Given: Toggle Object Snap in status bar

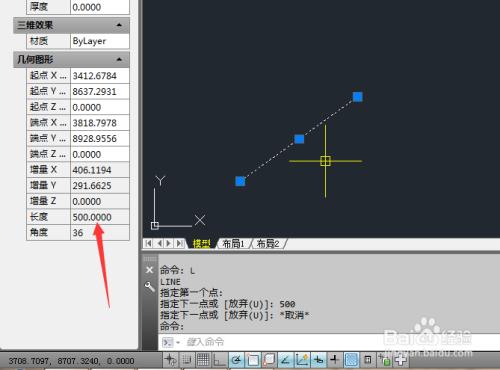Looking at the screenshot, I should tap(252, 360).
